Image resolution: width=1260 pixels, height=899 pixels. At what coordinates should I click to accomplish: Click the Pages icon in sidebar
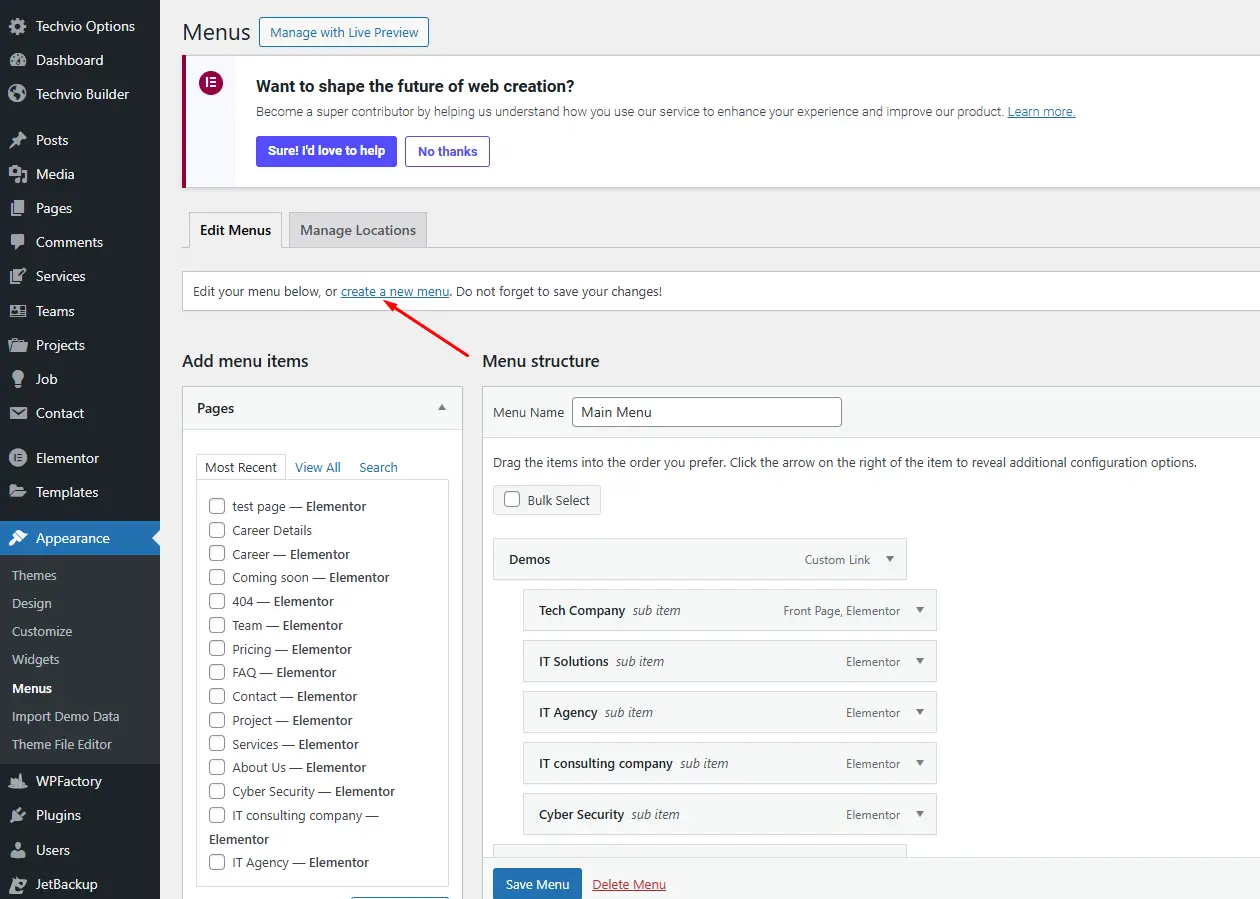pyautogui.click(x=17, y=208)
